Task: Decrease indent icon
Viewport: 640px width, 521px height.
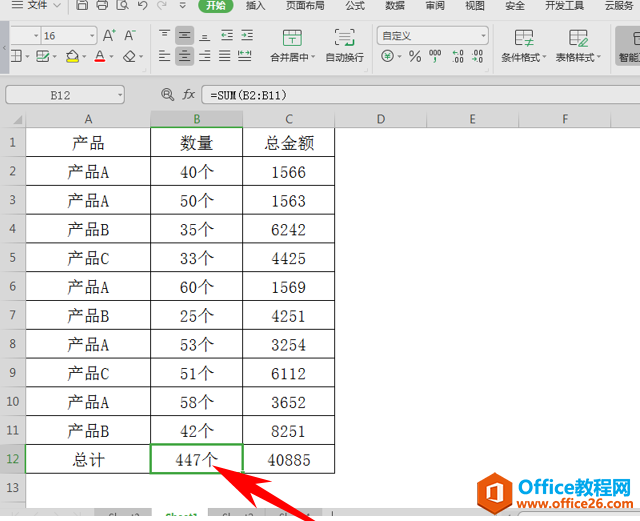Action: tap(227, 36)
